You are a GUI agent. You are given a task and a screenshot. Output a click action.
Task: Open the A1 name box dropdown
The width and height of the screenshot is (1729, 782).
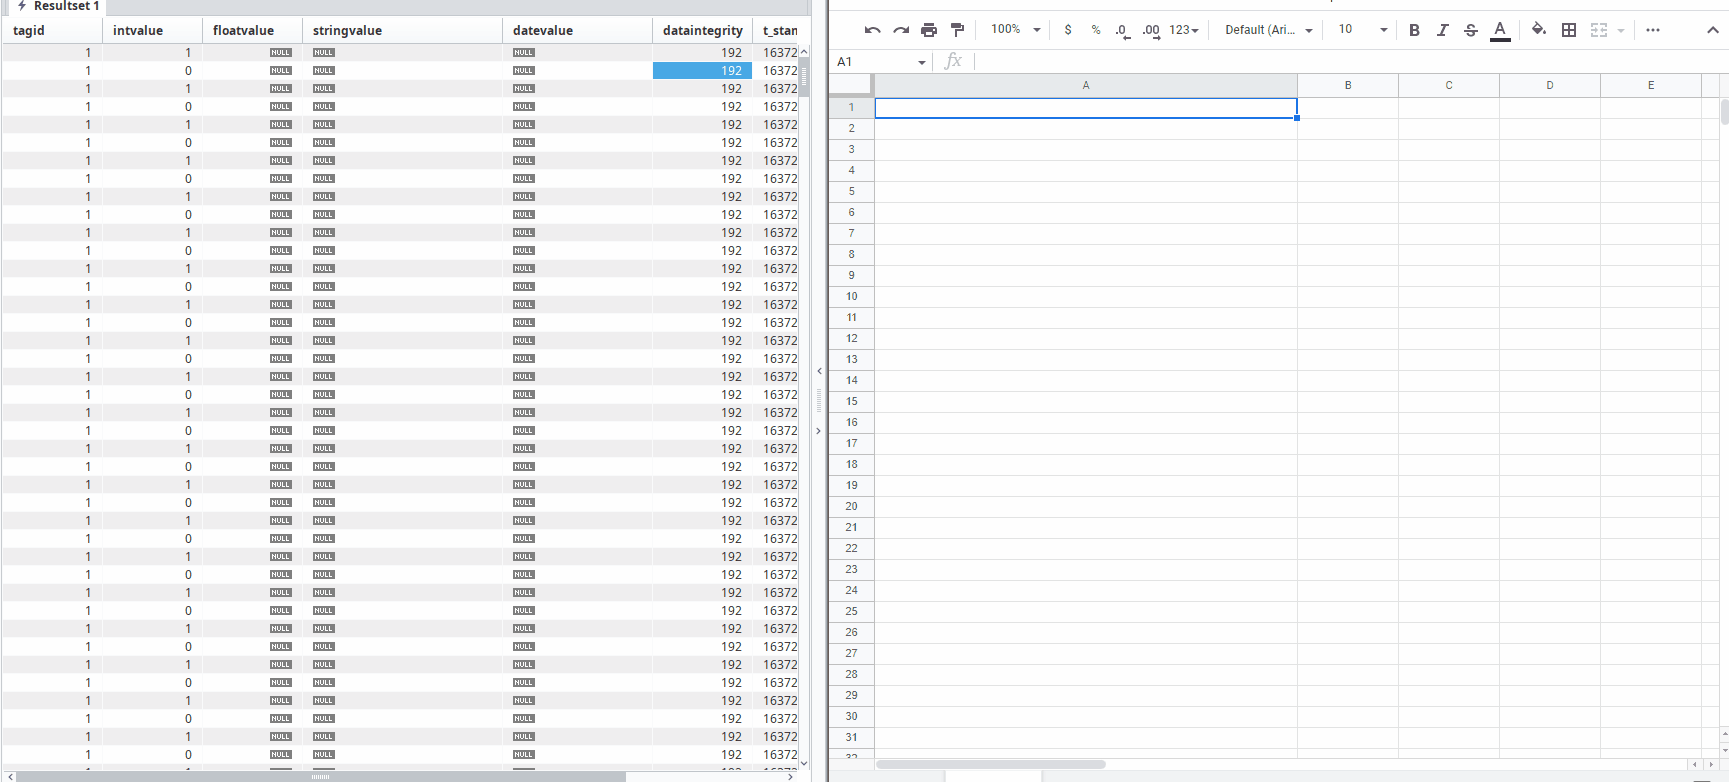coord(921,62)
